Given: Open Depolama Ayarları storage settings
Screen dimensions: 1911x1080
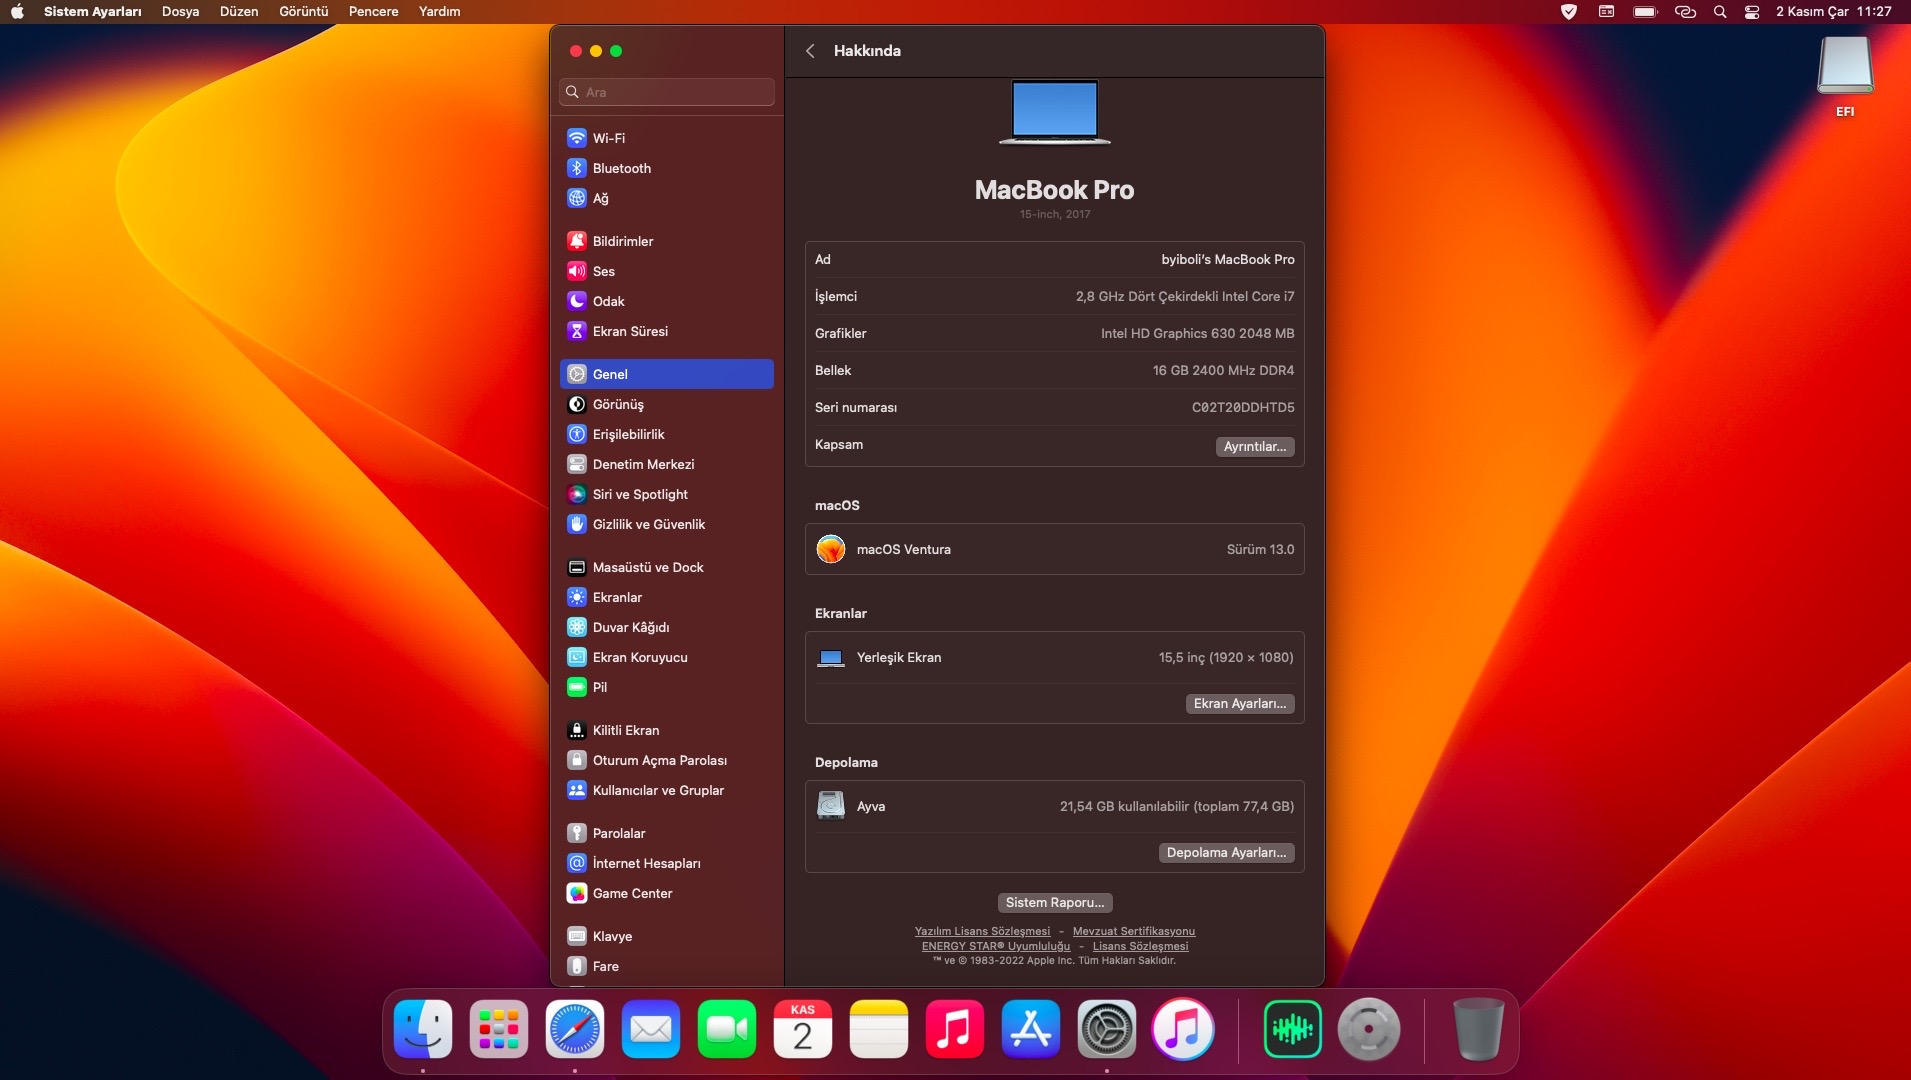Looking at the screenshot, I should pyautogui.click(x=1227, y=853).
